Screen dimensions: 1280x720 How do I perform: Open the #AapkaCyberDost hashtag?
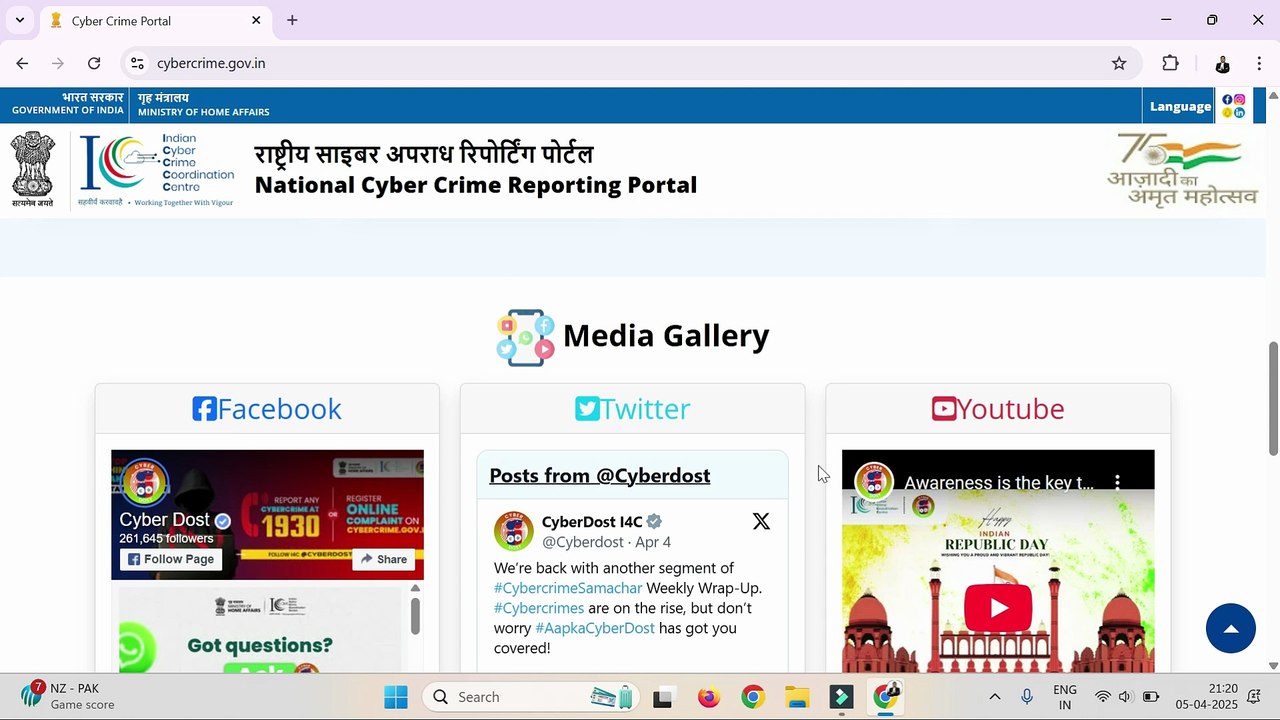(x=595, y=628)
